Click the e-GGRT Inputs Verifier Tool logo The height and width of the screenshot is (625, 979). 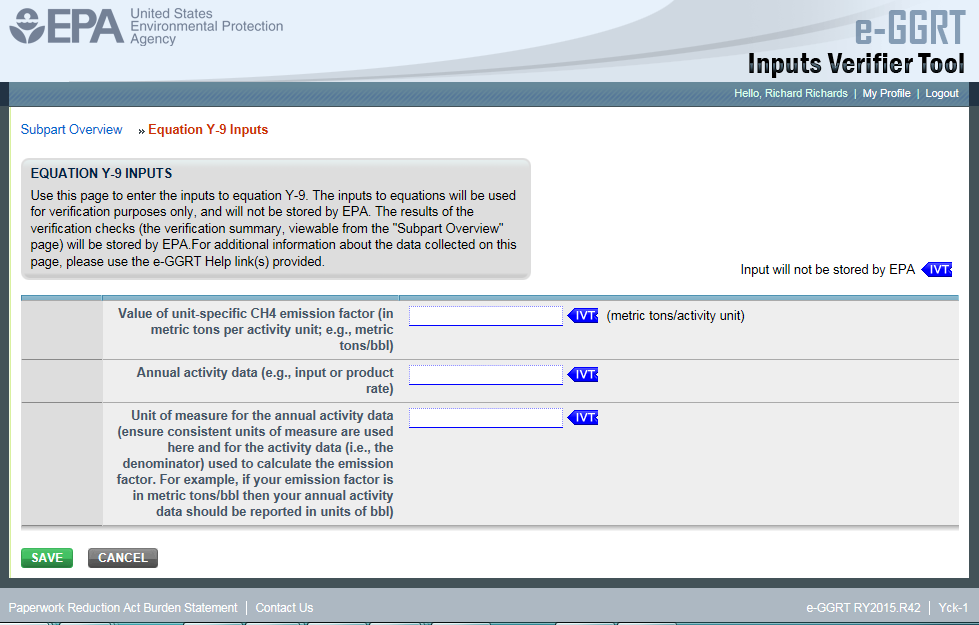(856, 42)
